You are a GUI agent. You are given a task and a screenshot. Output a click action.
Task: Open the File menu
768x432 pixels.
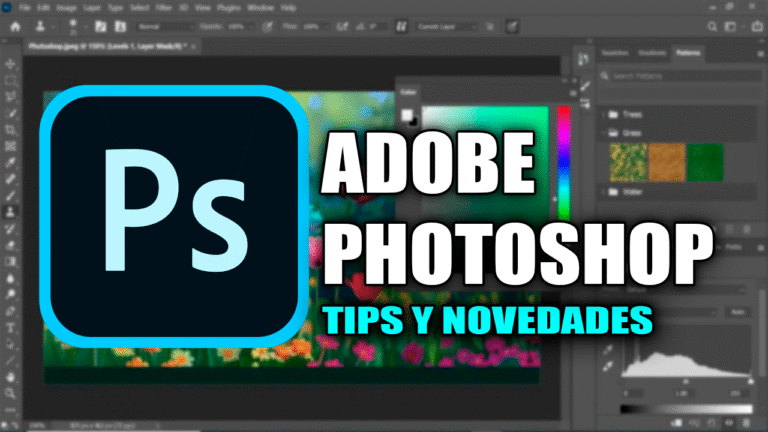[x=24, y=8]
